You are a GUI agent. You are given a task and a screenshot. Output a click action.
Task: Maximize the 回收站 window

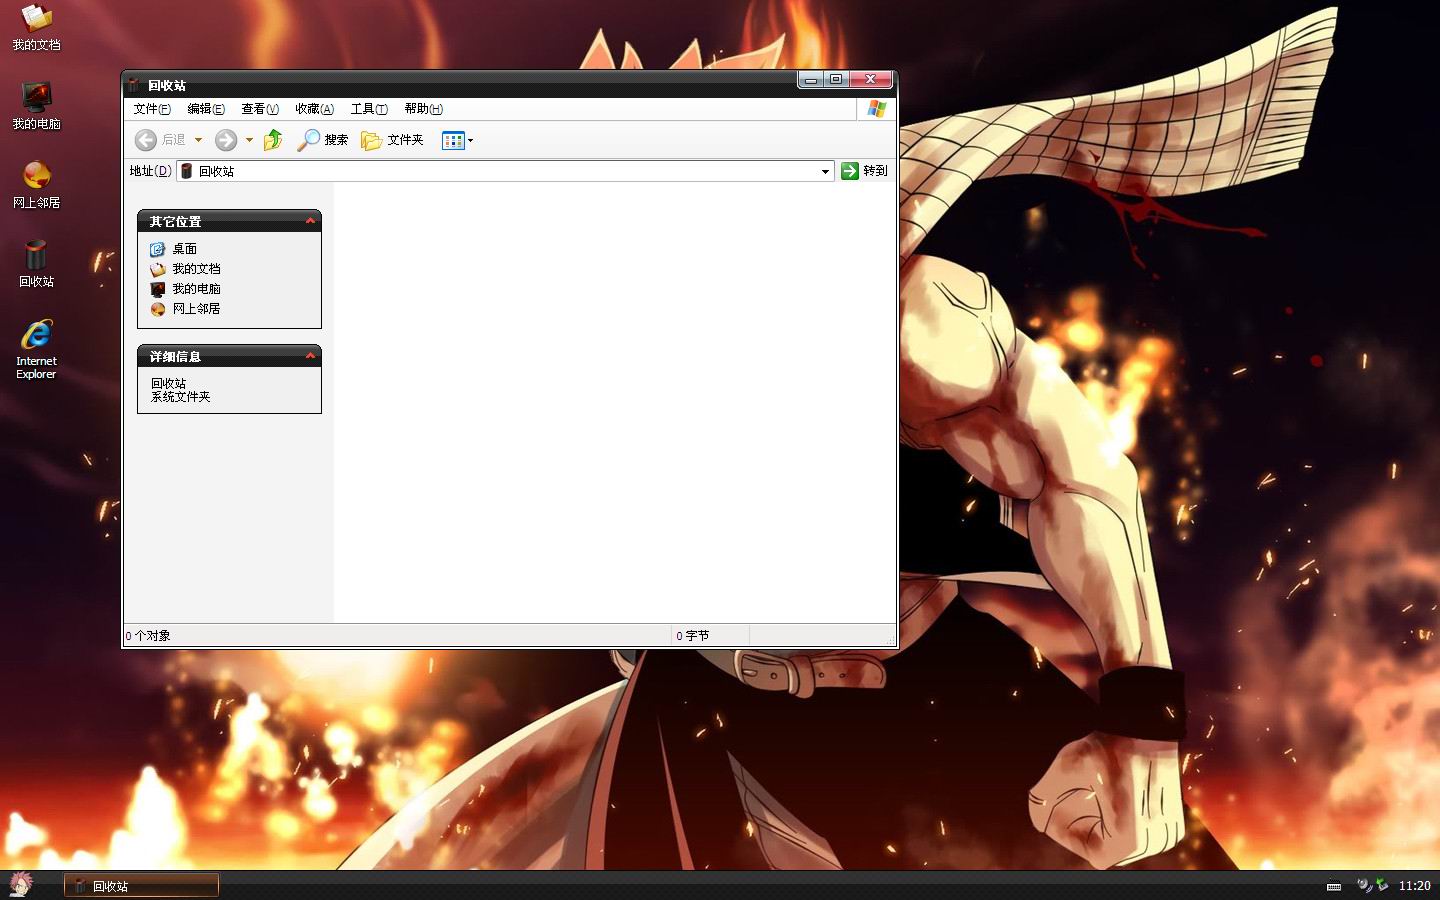coord(836,80)
